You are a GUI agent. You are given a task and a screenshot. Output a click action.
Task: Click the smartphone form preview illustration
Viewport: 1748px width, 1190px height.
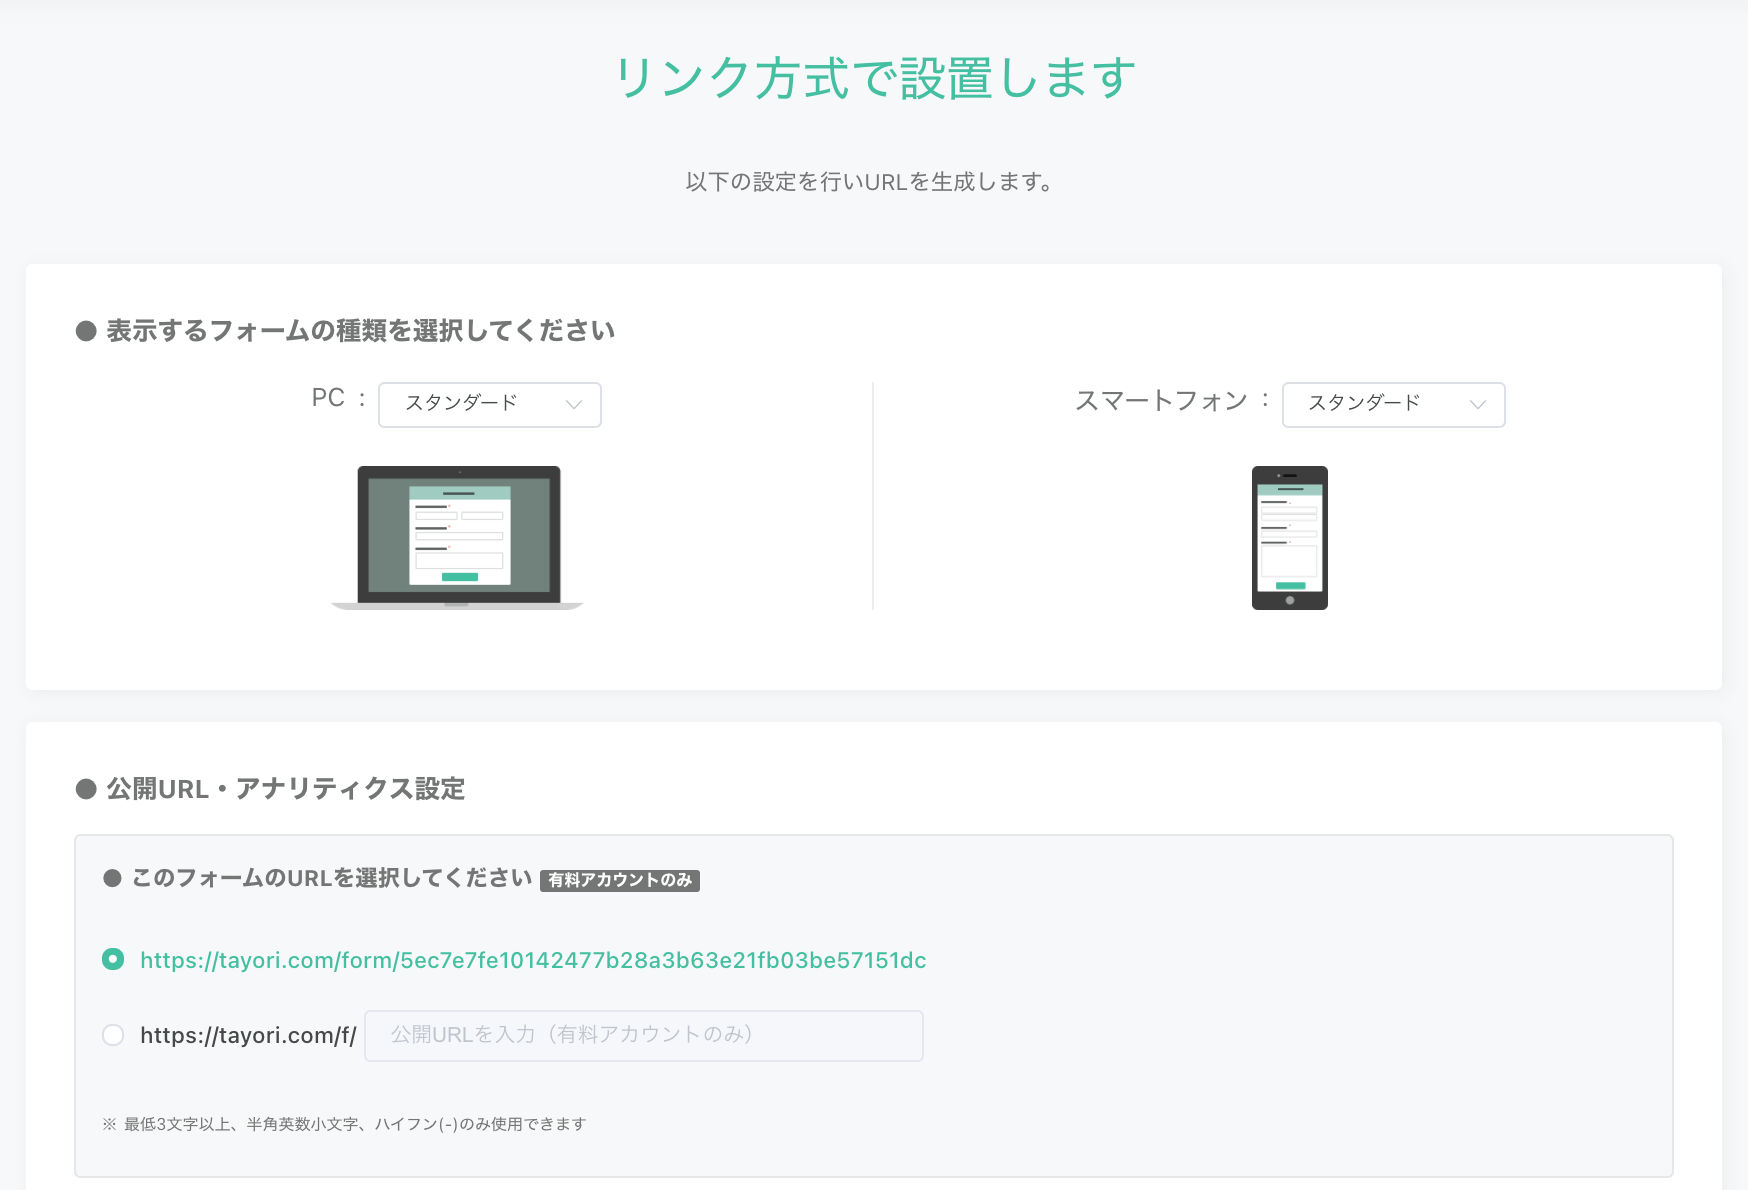click(x=1289, y=537)
